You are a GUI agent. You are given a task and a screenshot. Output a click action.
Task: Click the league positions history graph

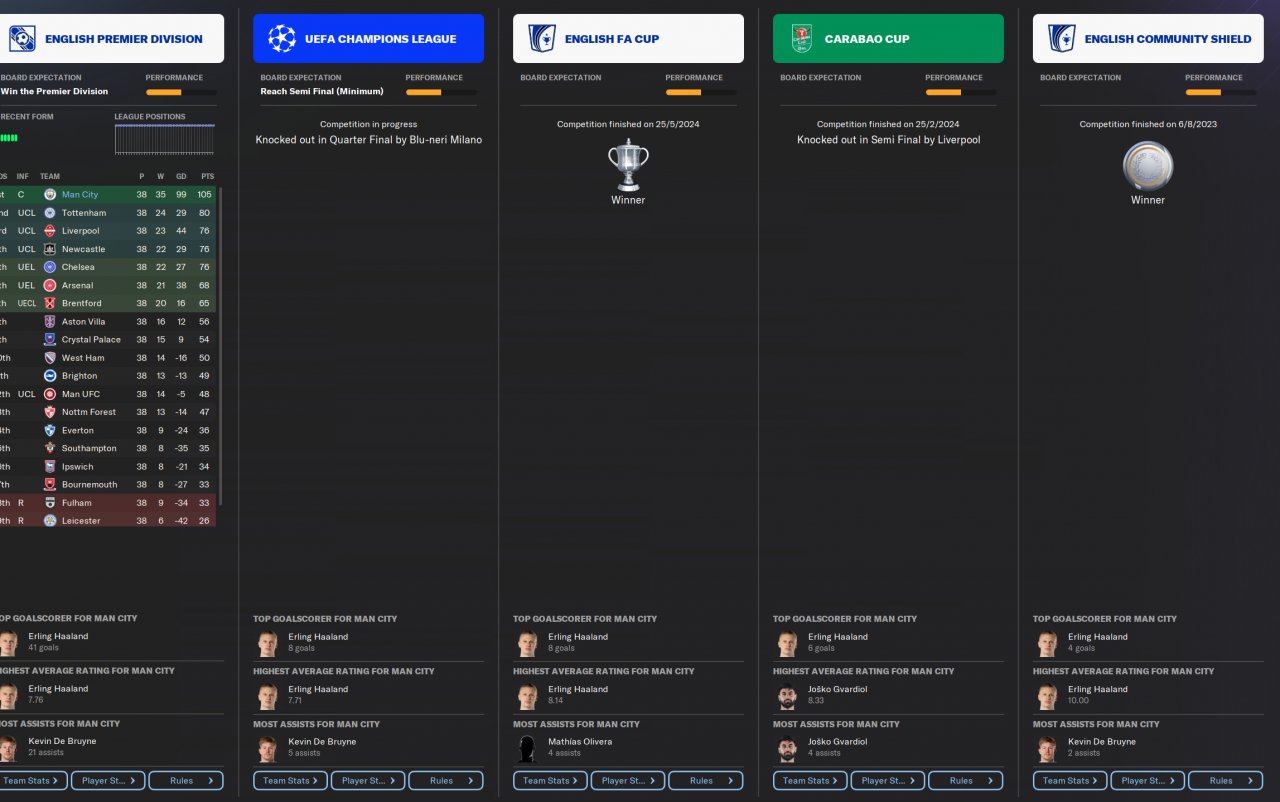click(x=165, y=140)
